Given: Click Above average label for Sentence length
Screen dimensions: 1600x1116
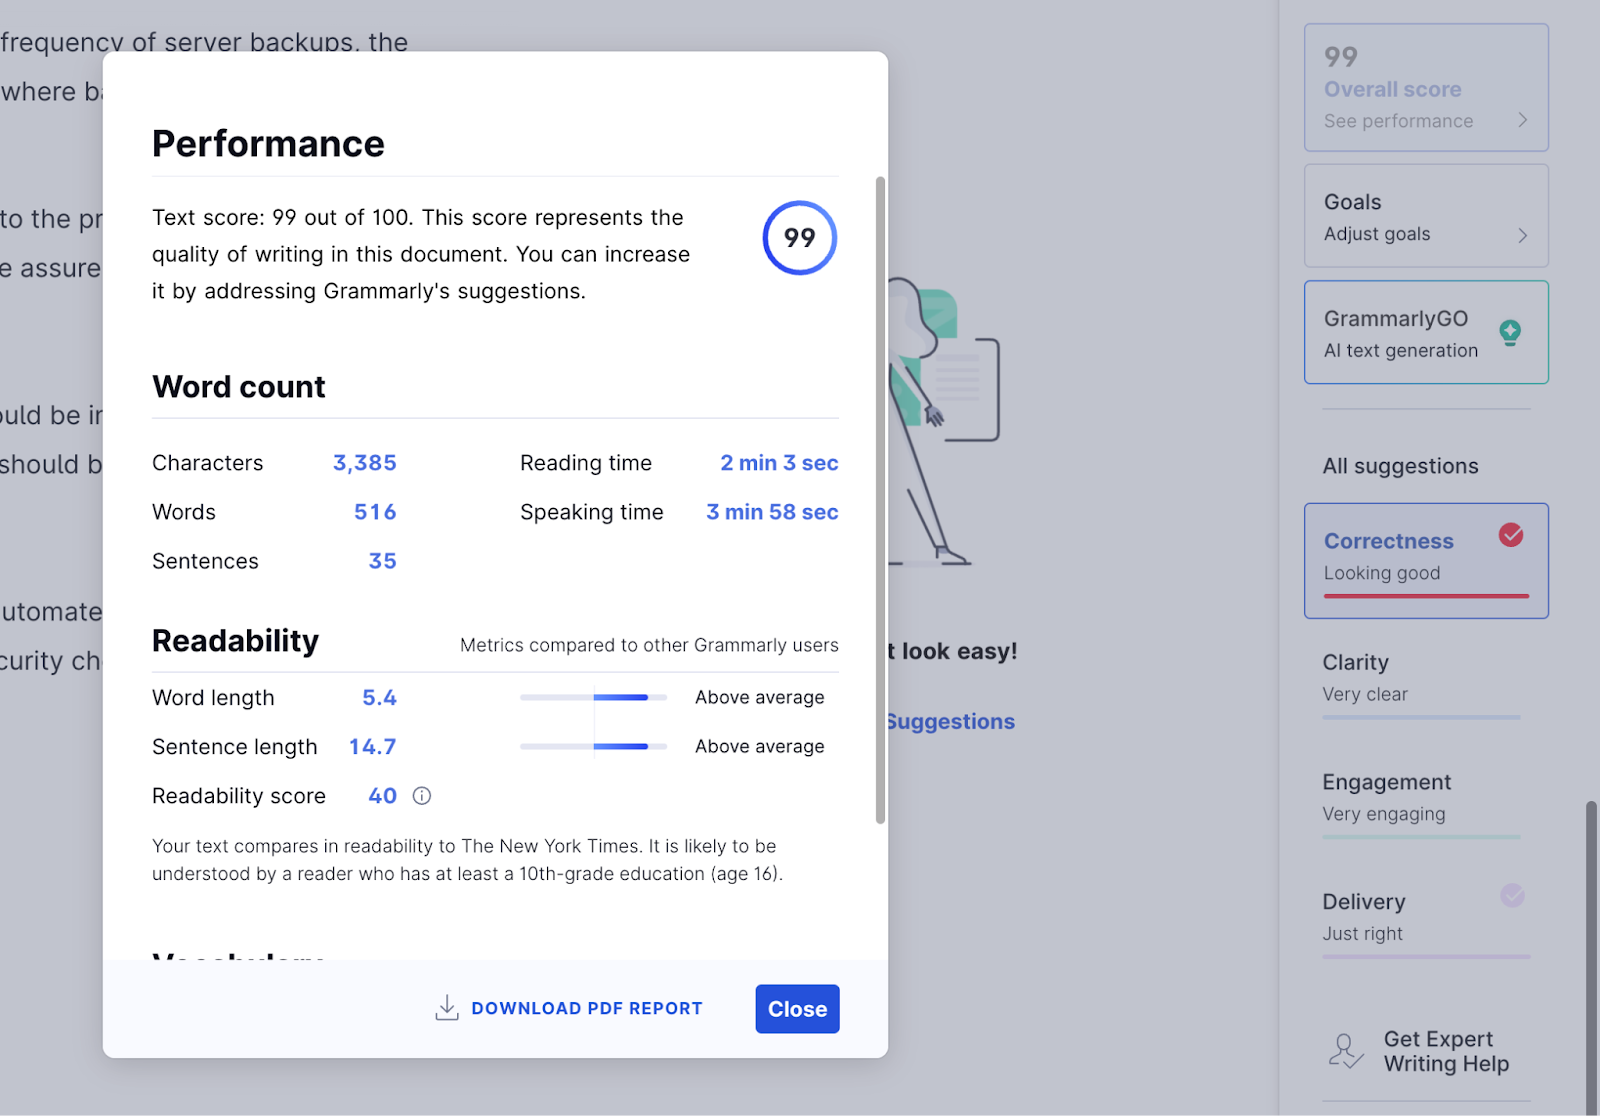Looking at the screenshot, I should pyautogui.click(x=760, y=746).
